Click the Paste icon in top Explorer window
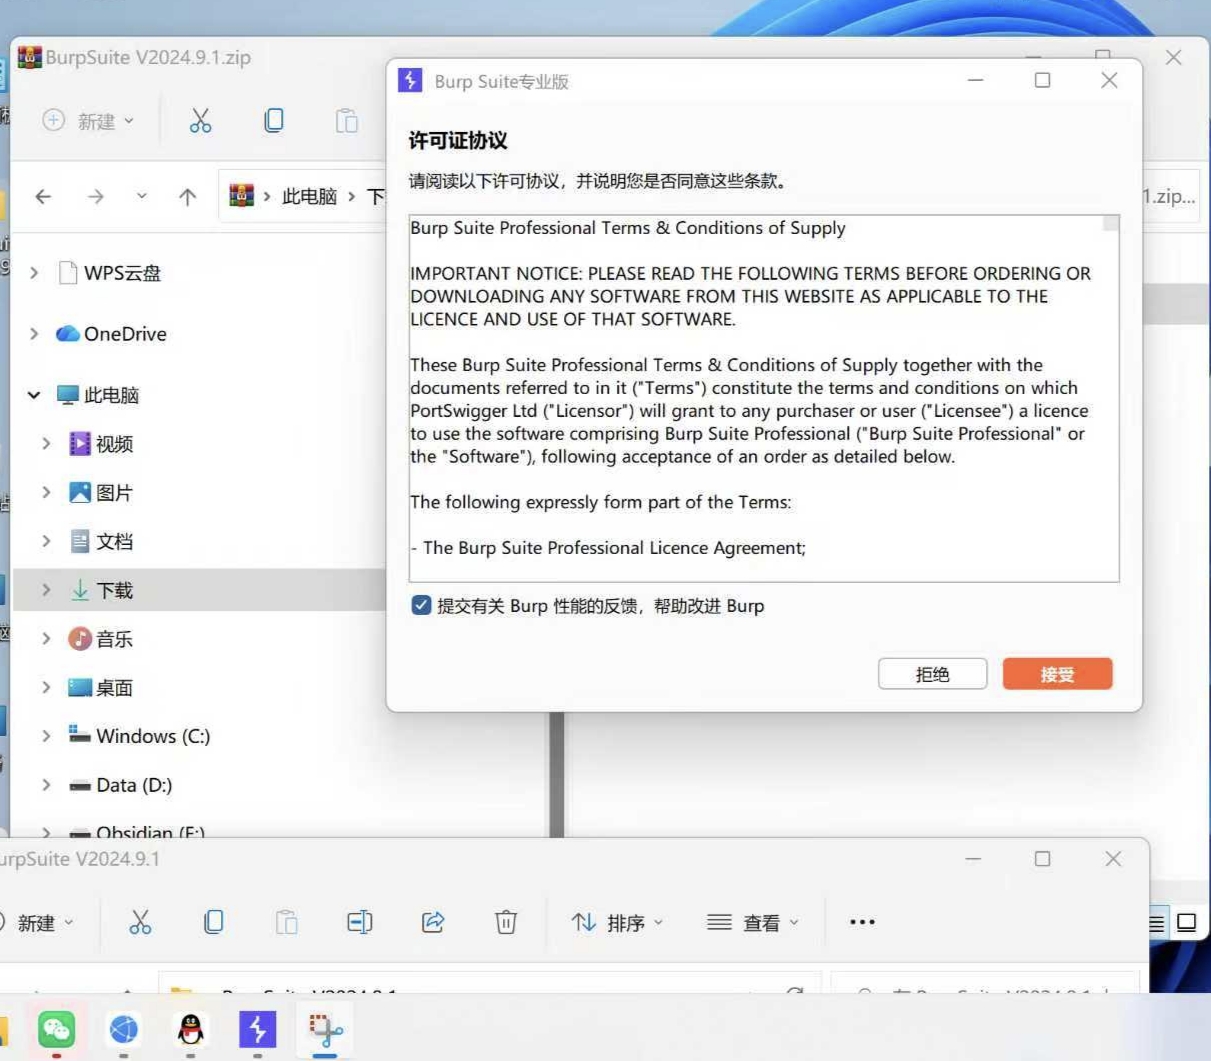Screen dimensions: 1211x1061 (x=346, y=121)
